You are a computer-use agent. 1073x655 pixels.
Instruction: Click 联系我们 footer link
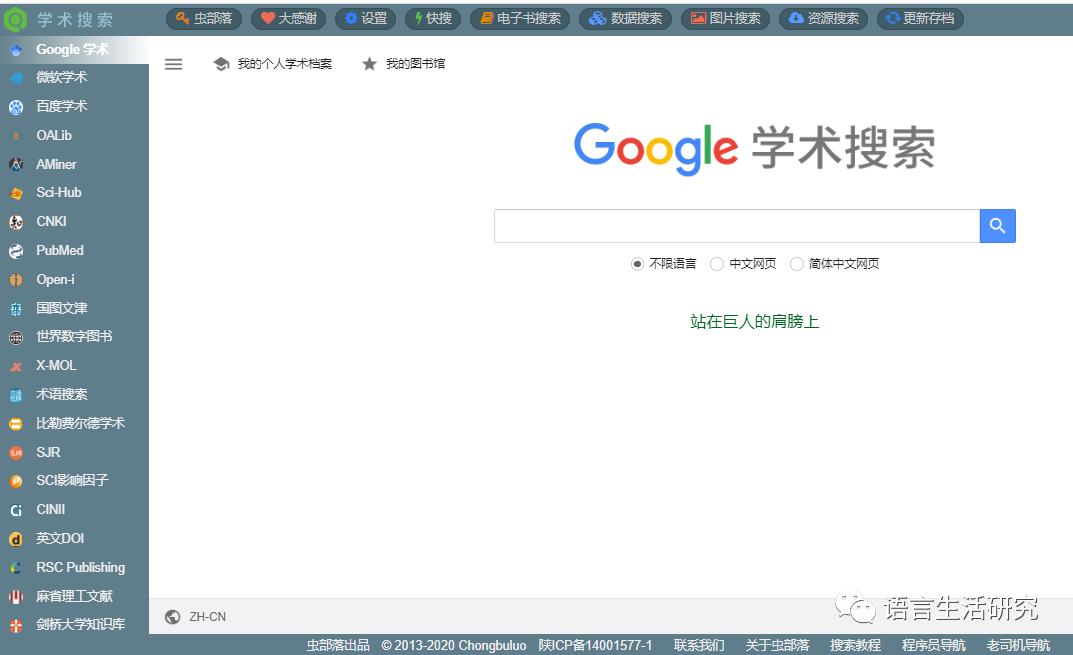click(x=699, y=645)
